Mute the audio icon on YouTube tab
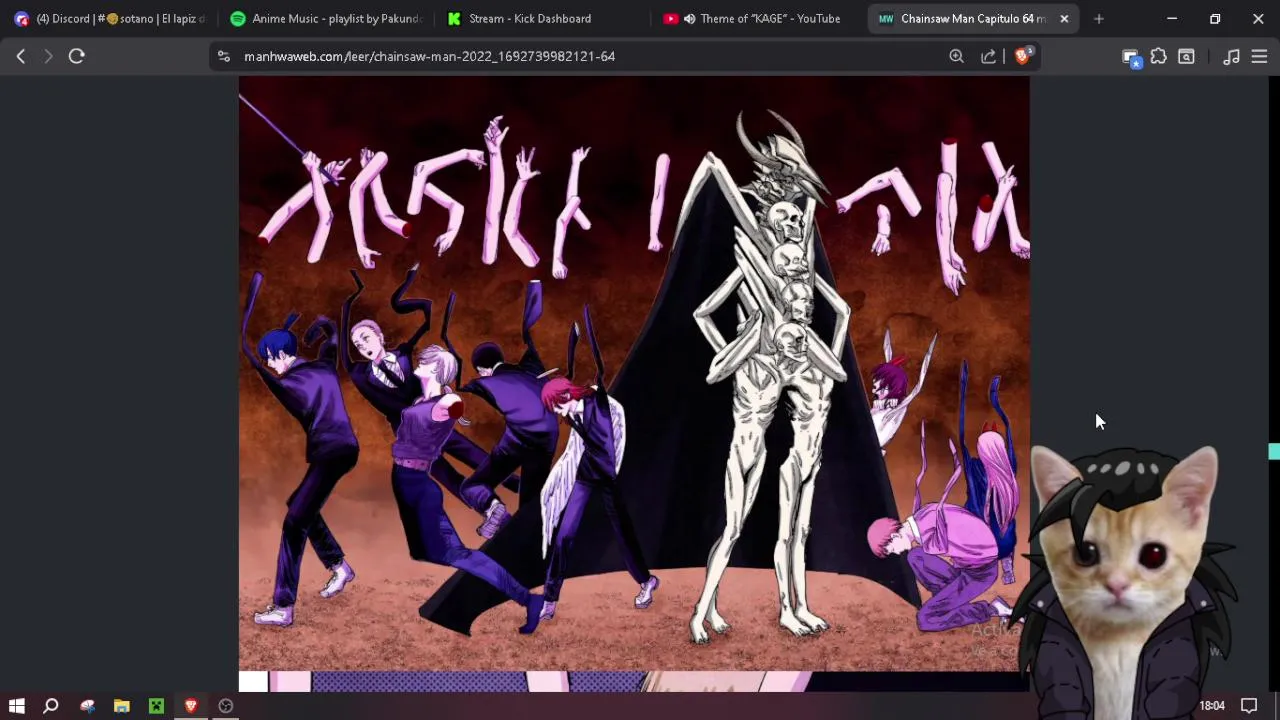This screenshot has width=1280, height=720. 689,18
